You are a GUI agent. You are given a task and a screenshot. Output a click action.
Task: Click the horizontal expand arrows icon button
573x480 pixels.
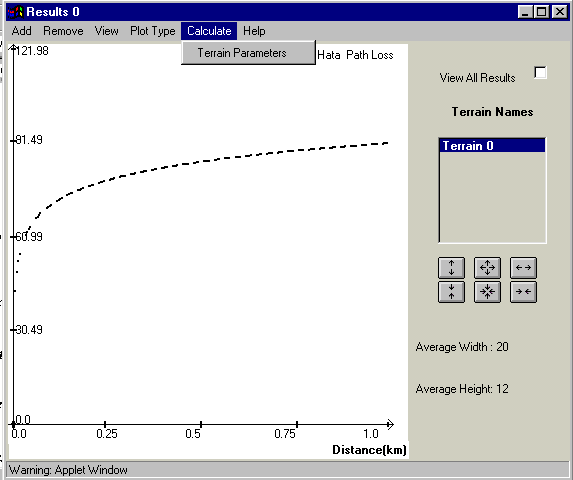pos(523,268)
